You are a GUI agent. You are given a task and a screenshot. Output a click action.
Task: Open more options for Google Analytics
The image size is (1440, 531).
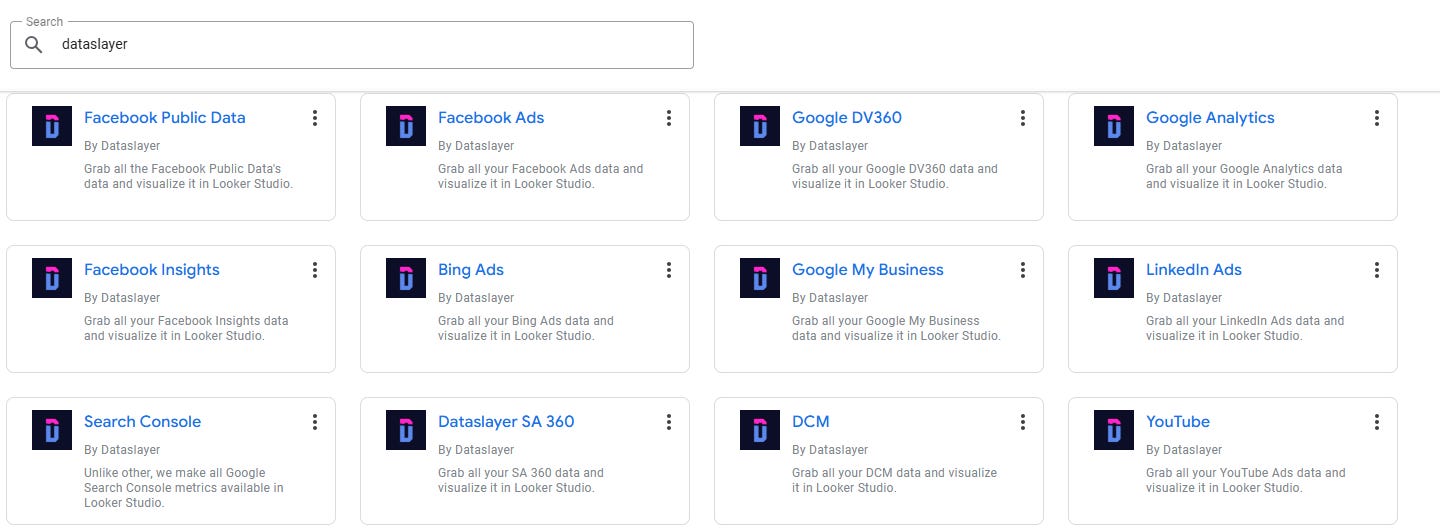[x=1377, y=118]
